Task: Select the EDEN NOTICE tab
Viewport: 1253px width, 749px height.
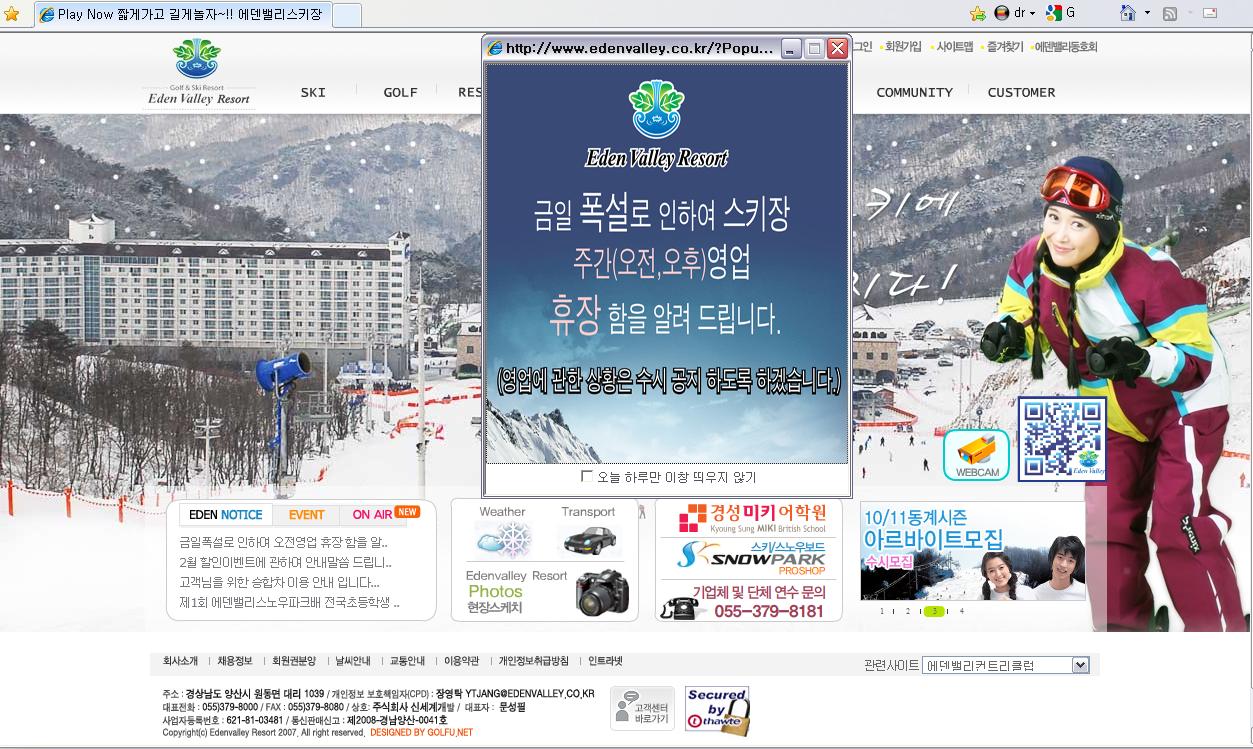Action: (x=225, y=514)
